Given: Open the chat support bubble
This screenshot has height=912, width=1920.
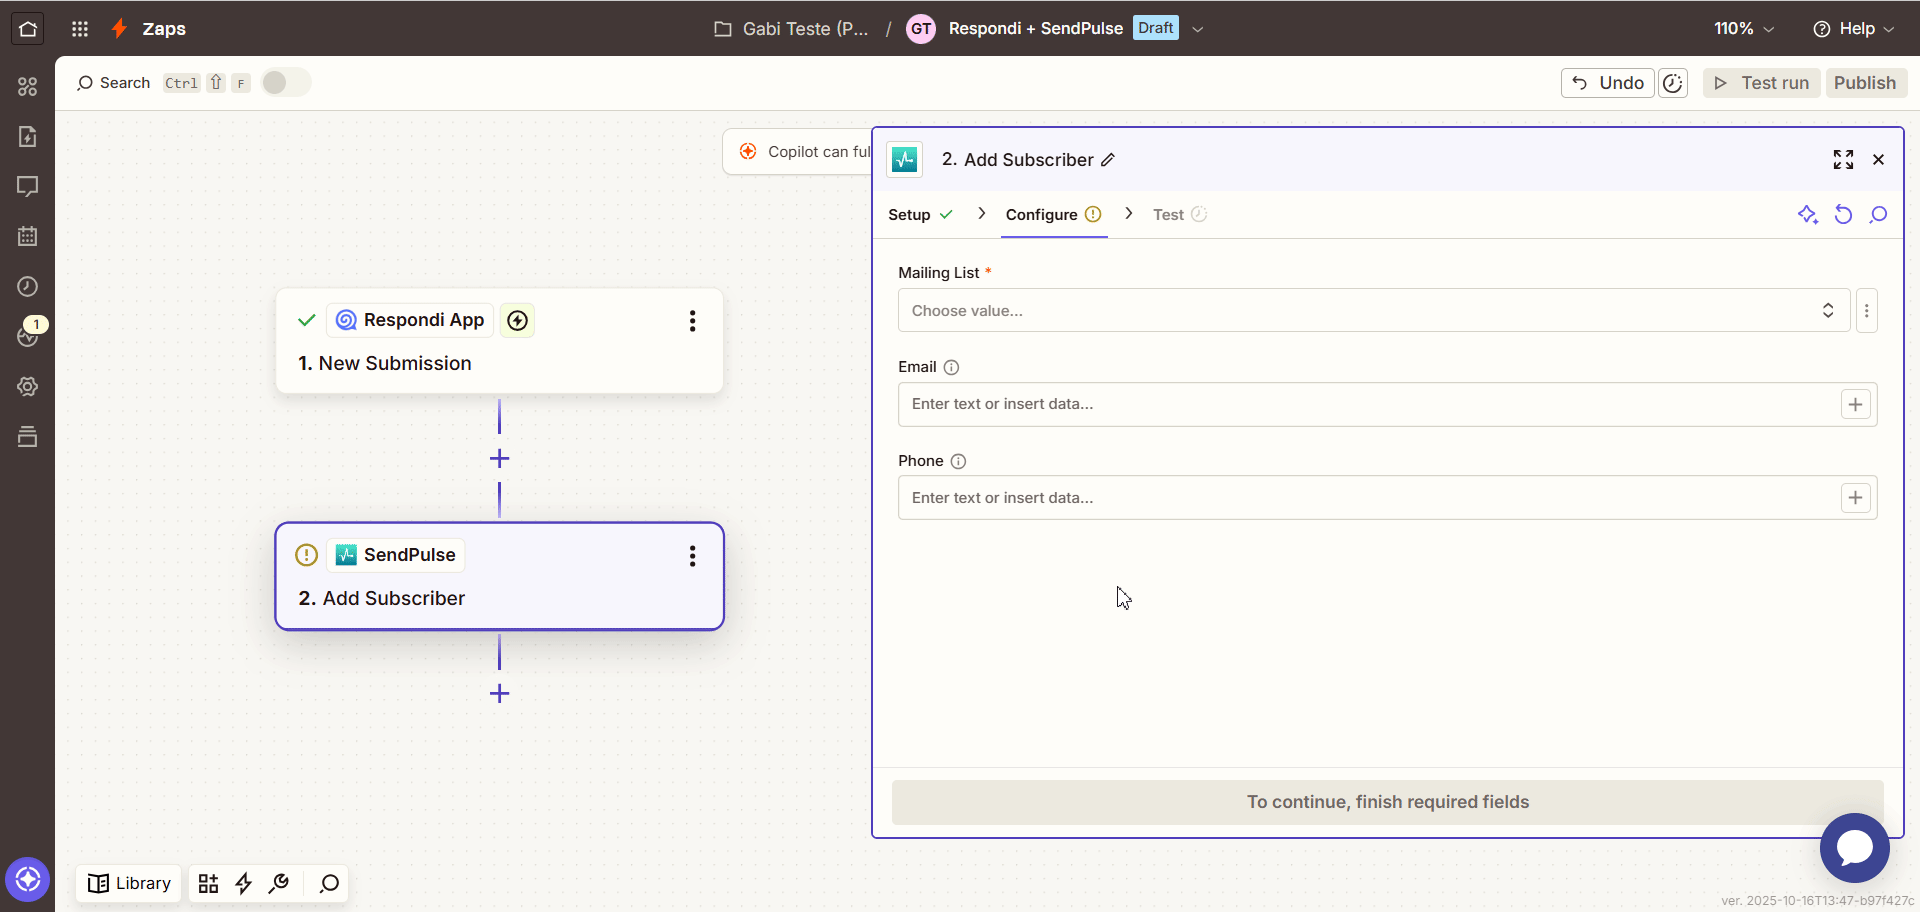Looking at the screenshot, I should coord(1854,848).
